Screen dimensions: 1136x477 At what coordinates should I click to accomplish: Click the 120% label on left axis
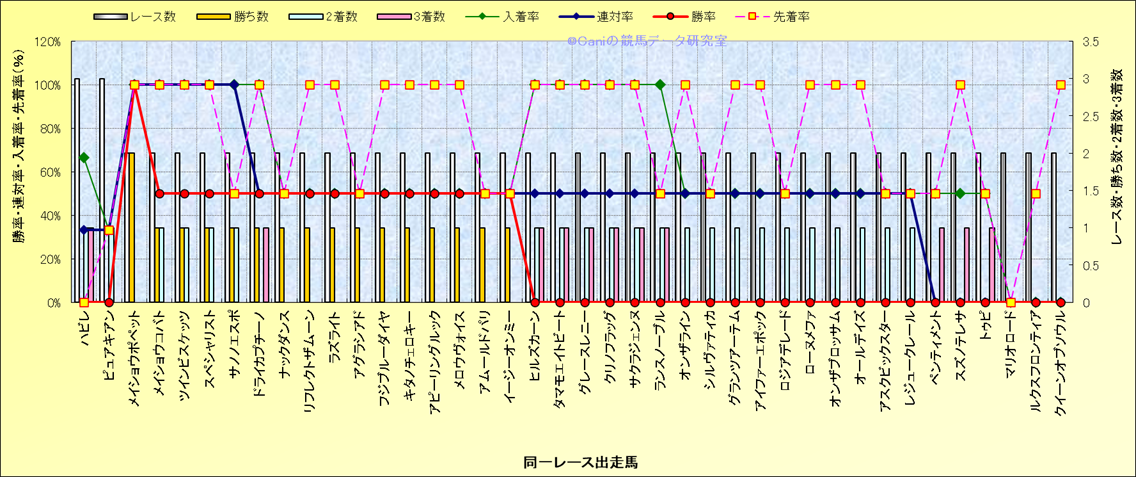47,42
